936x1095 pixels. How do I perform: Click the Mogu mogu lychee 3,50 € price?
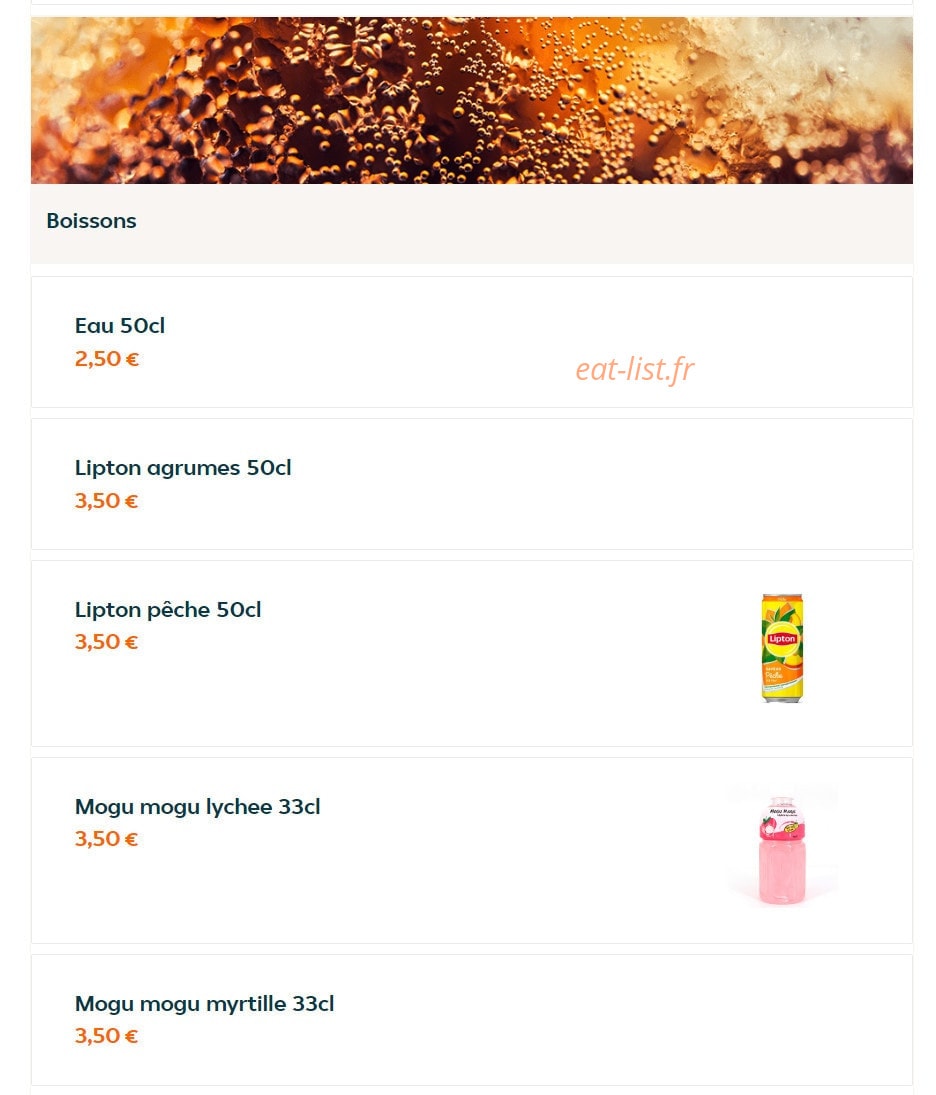[x=106, y=839]
